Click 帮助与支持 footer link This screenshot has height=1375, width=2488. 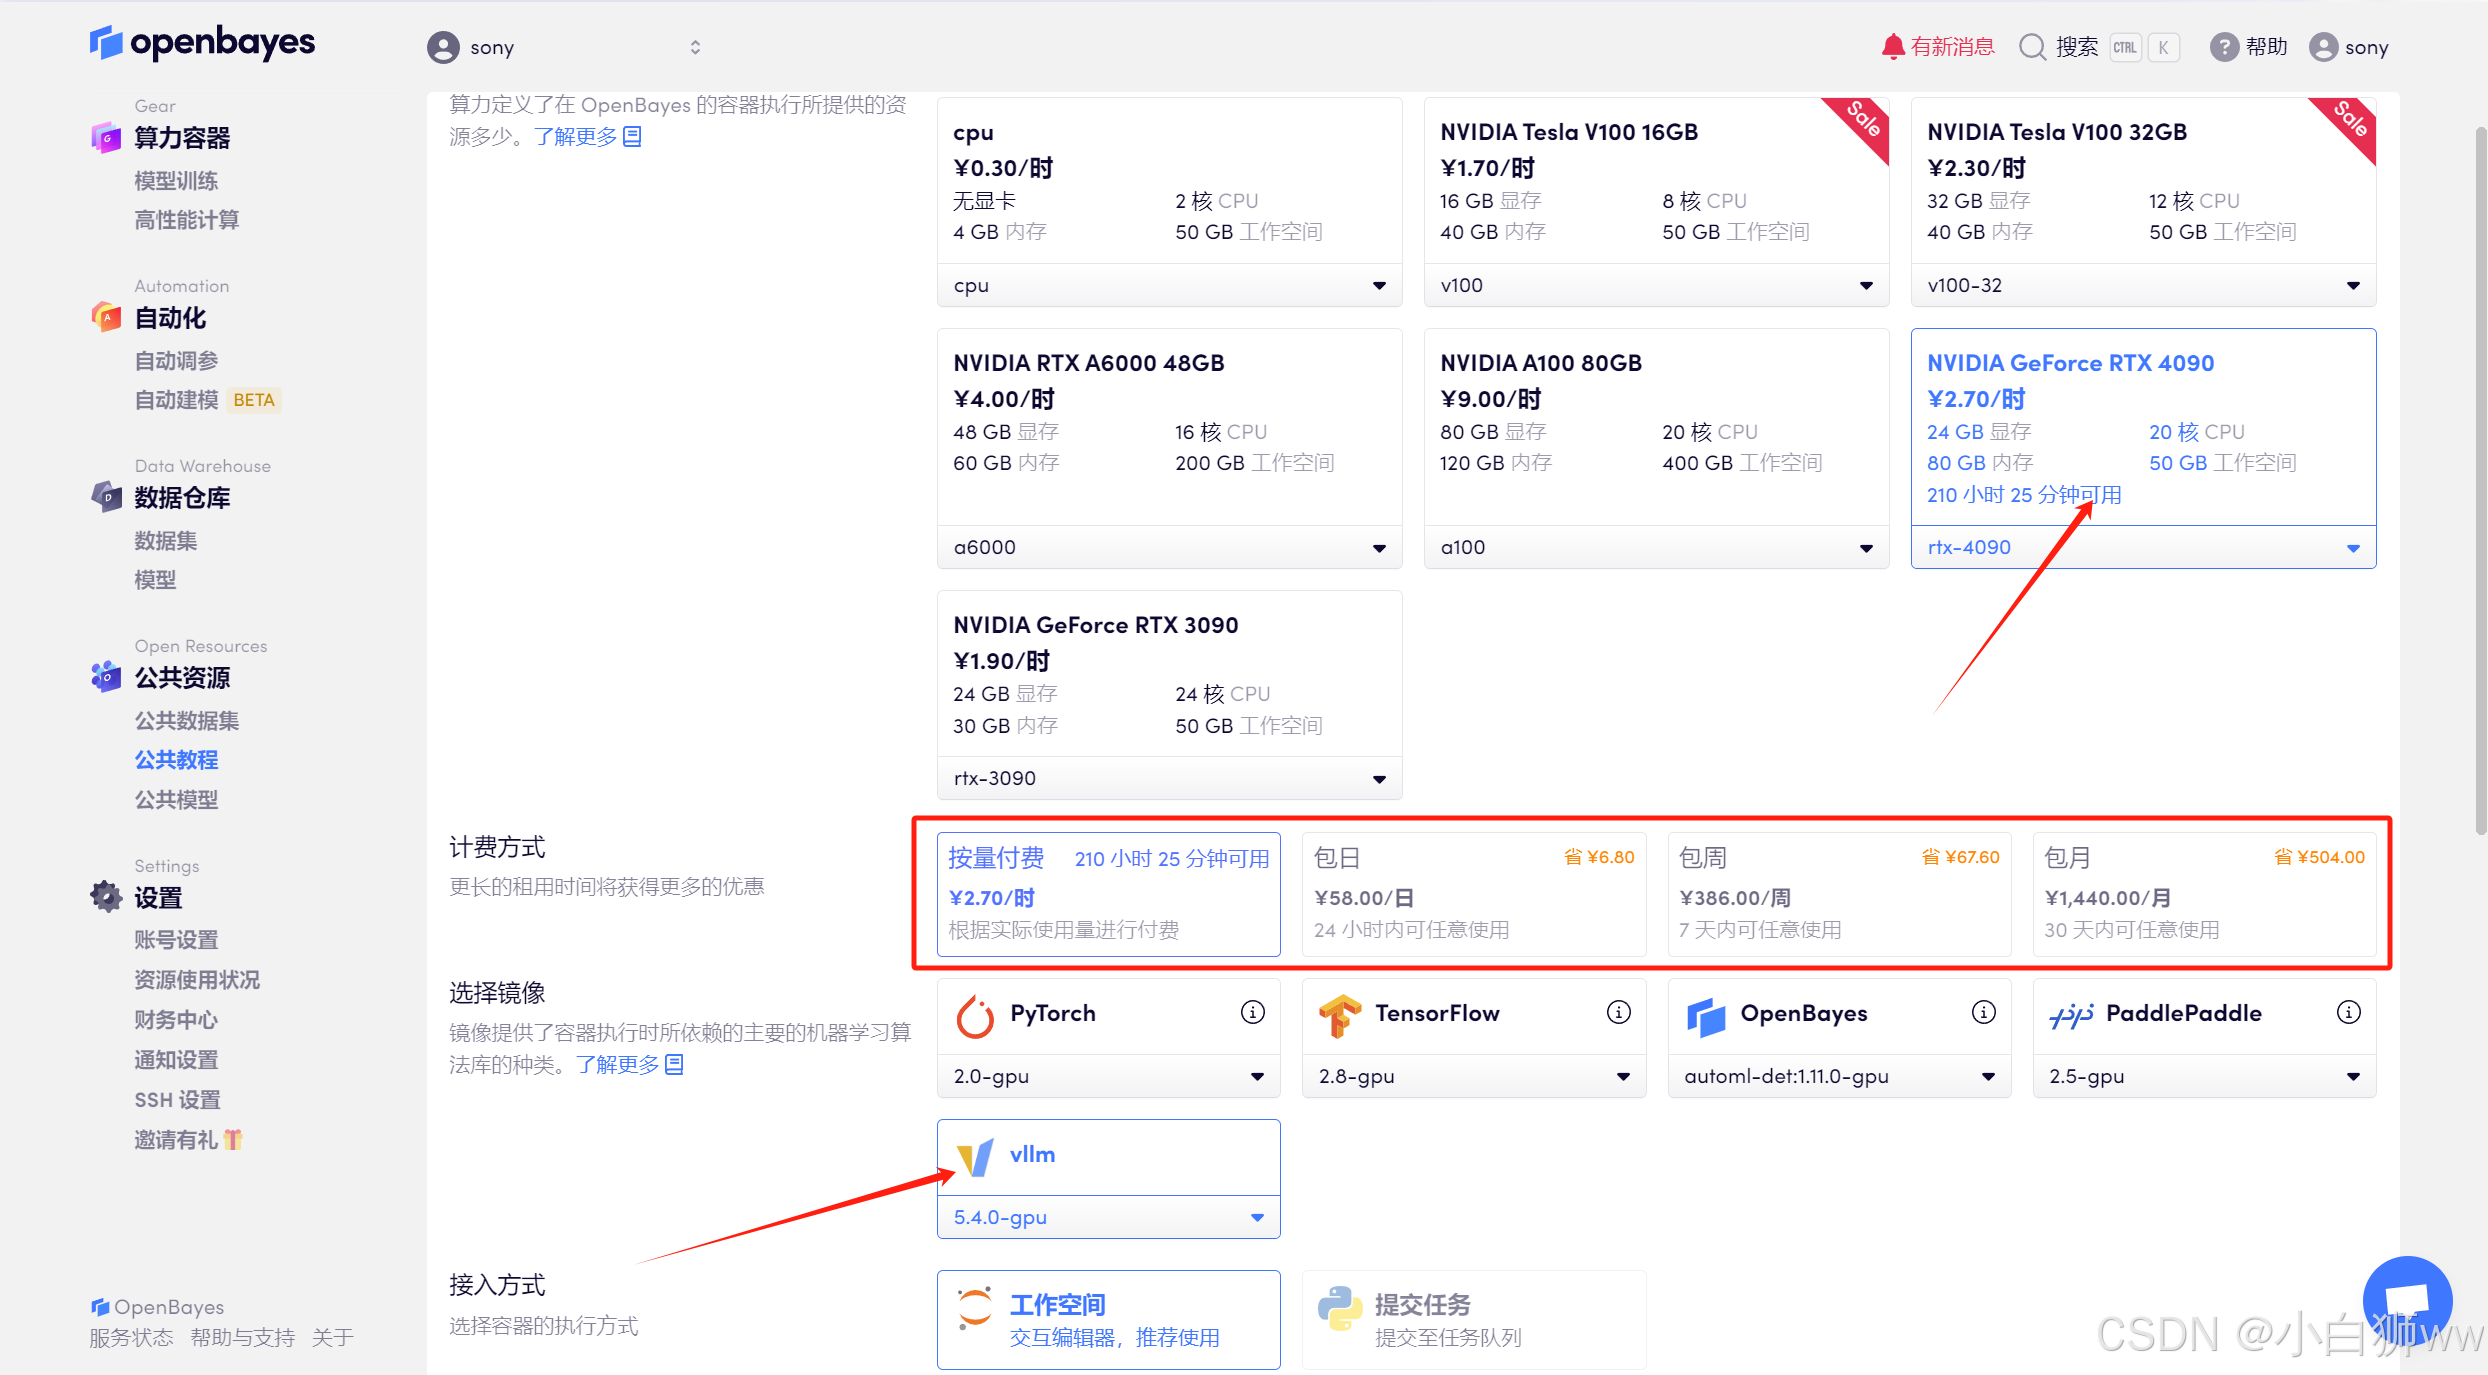[x=242, y=1338]
